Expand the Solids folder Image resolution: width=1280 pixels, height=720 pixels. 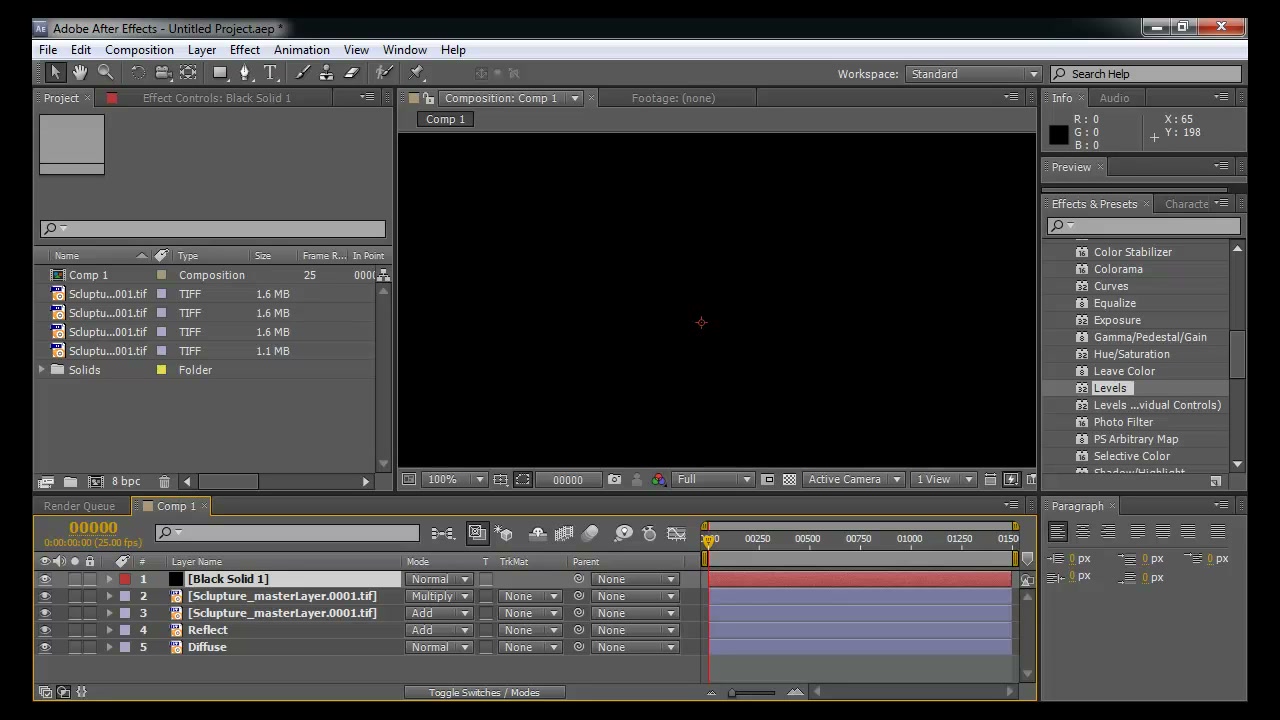click(42, 370)
